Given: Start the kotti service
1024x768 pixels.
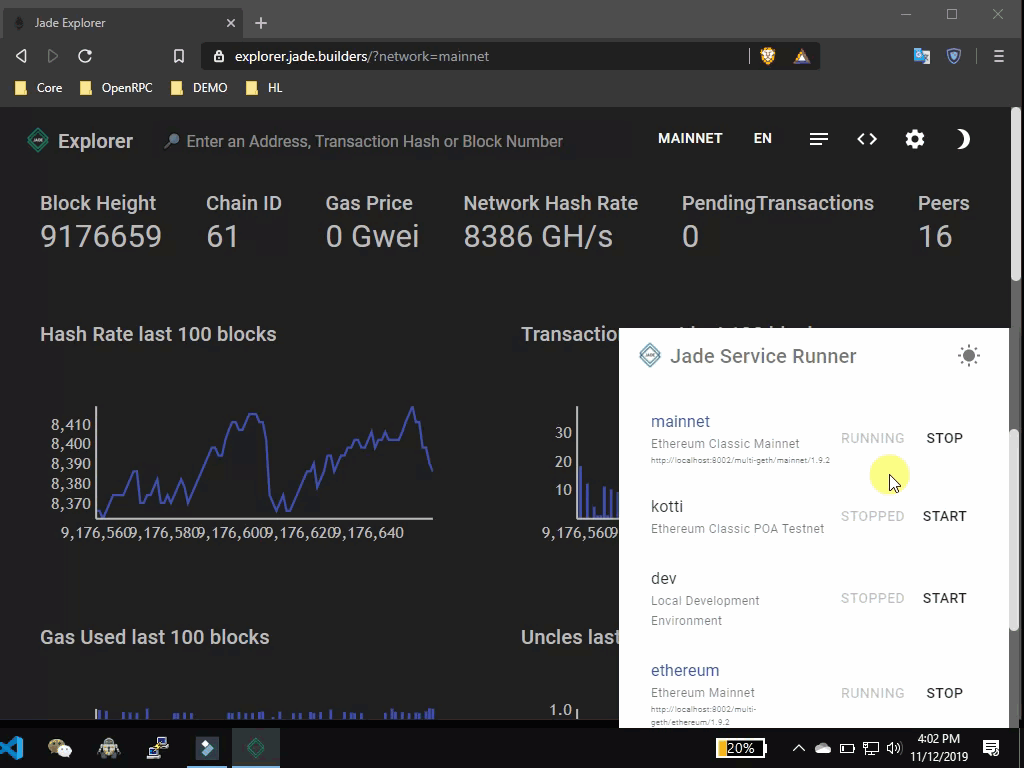Looking at the screenshot, I should click(944, 516).
